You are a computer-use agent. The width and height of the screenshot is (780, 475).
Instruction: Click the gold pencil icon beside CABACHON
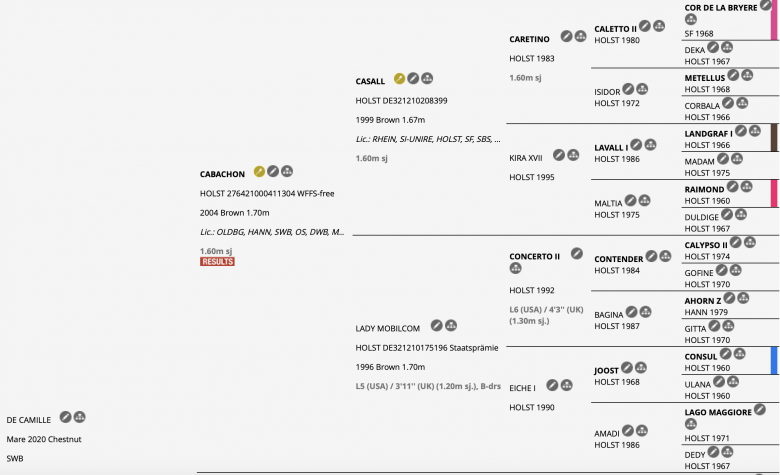pos(259,172)
